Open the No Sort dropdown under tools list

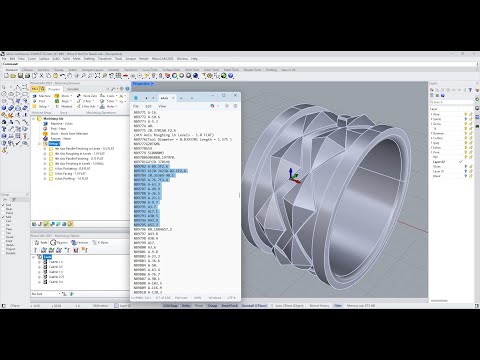point(46,294)
